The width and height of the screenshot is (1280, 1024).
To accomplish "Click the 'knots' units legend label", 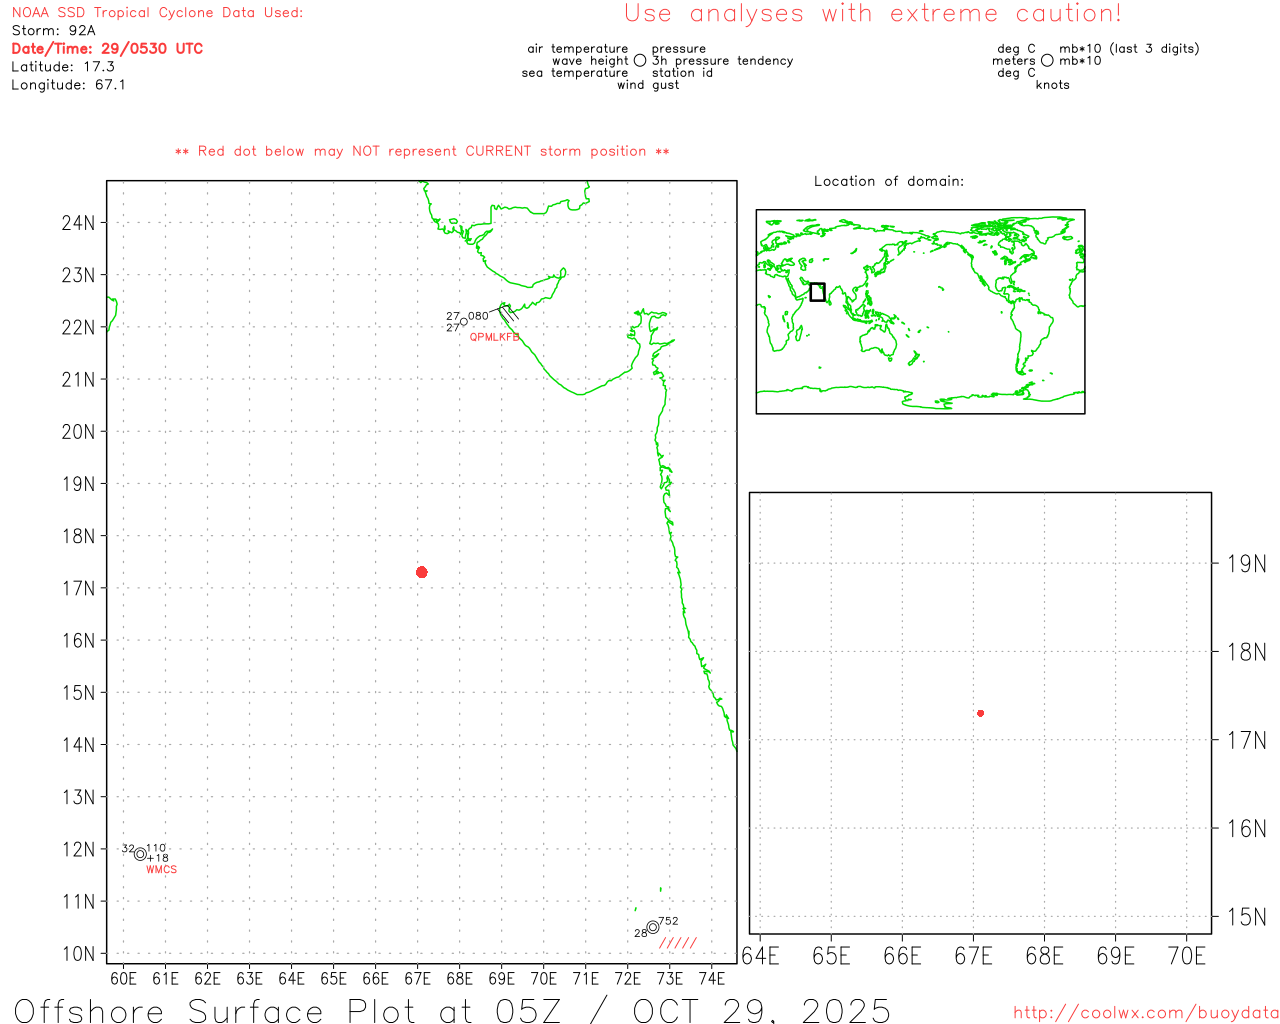I will tap(1053, 85).
